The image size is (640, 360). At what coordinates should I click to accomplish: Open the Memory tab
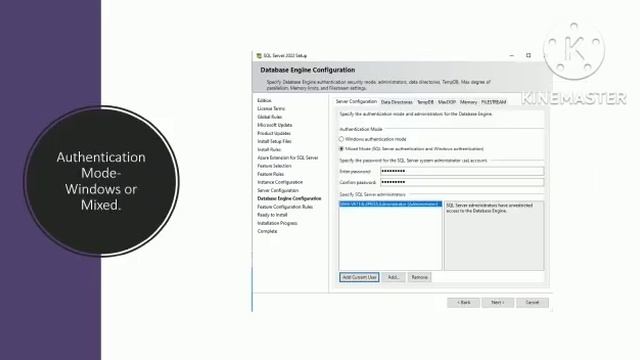pyautogui.click(x=468, y=102)
